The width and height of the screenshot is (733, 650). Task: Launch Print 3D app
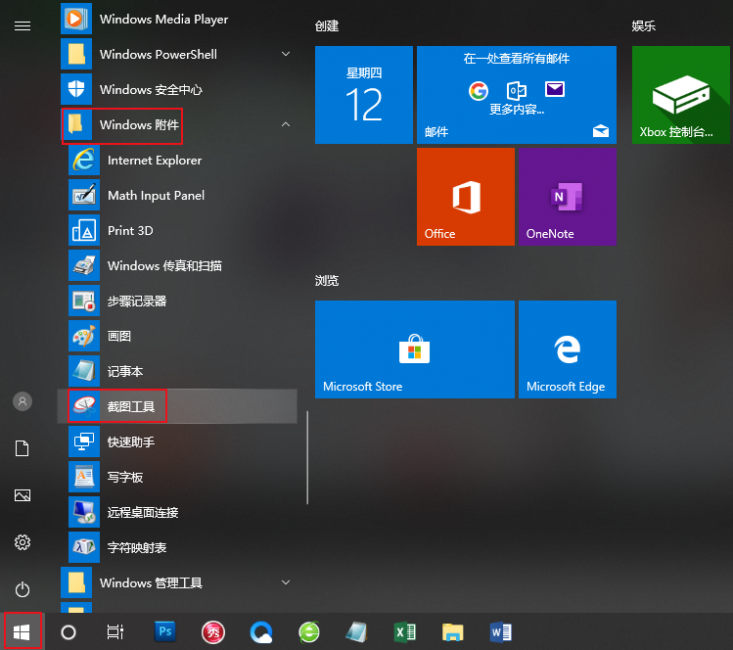[177, 230]
